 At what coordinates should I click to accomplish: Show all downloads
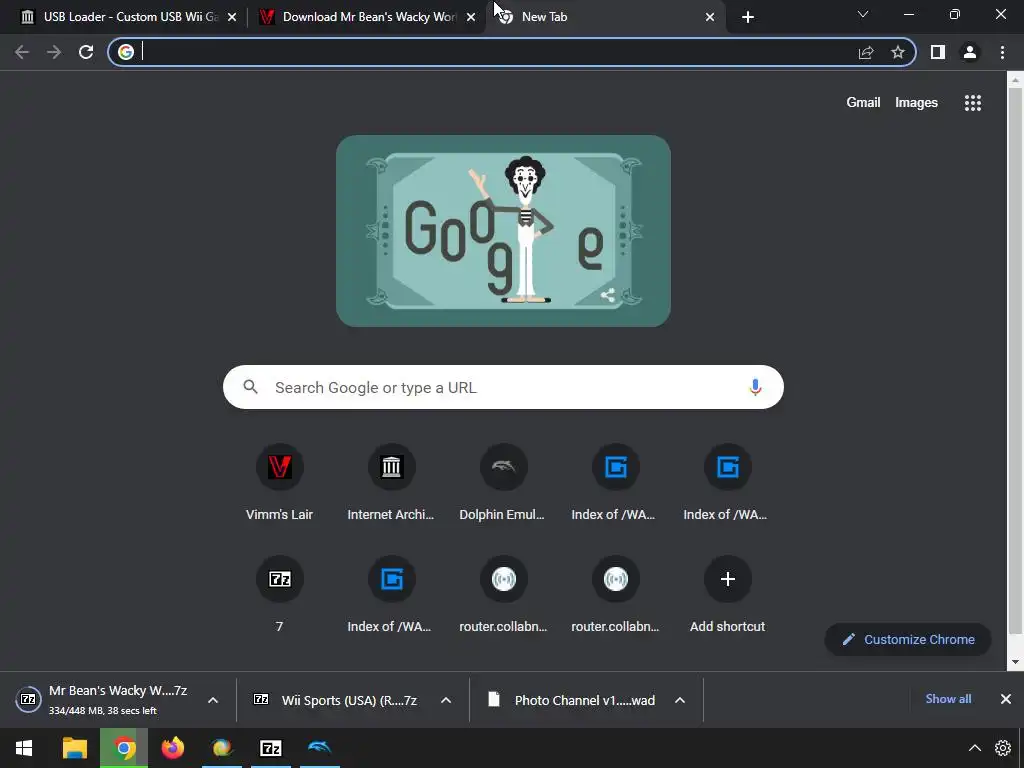(x=948, y=699)
